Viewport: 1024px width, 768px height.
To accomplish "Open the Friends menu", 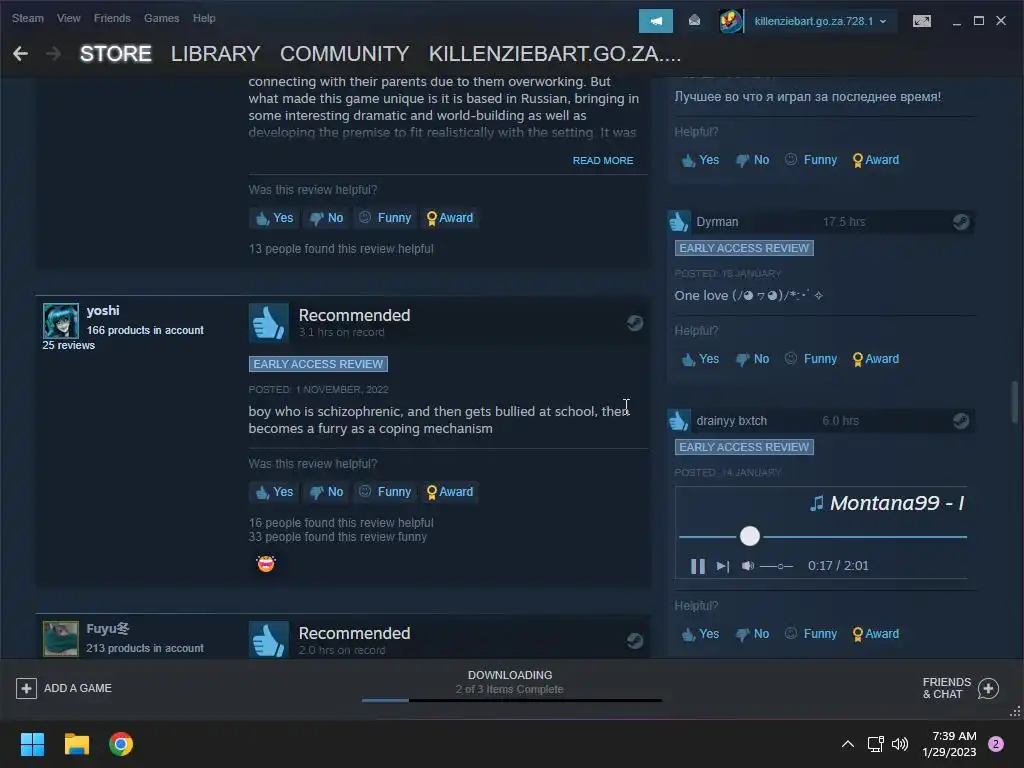I will click(x=112, y=18).
